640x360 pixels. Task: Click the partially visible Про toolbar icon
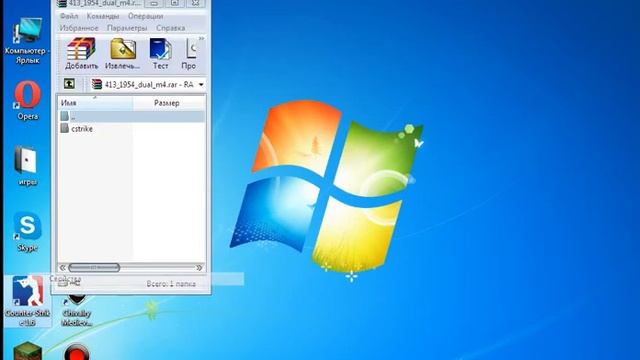click(189, 53)
